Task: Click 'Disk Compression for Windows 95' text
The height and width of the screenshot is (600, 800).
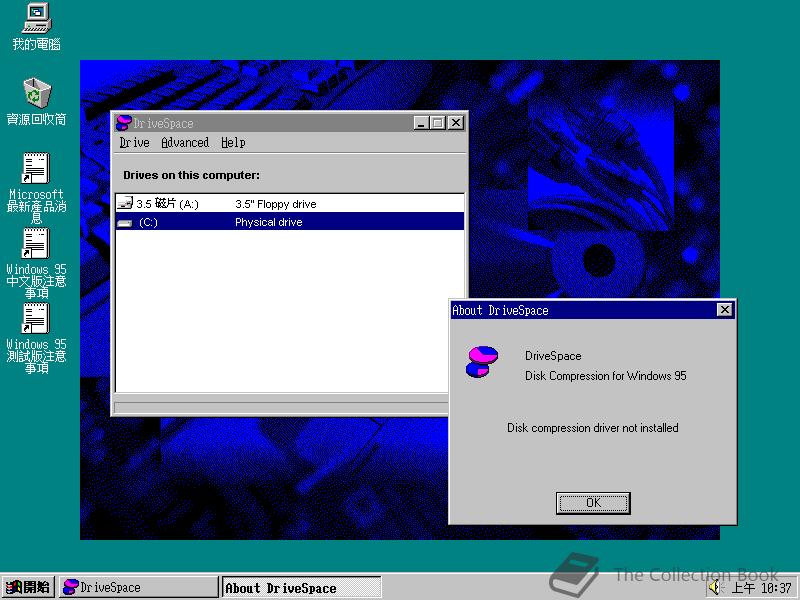Action: point(606,376)
